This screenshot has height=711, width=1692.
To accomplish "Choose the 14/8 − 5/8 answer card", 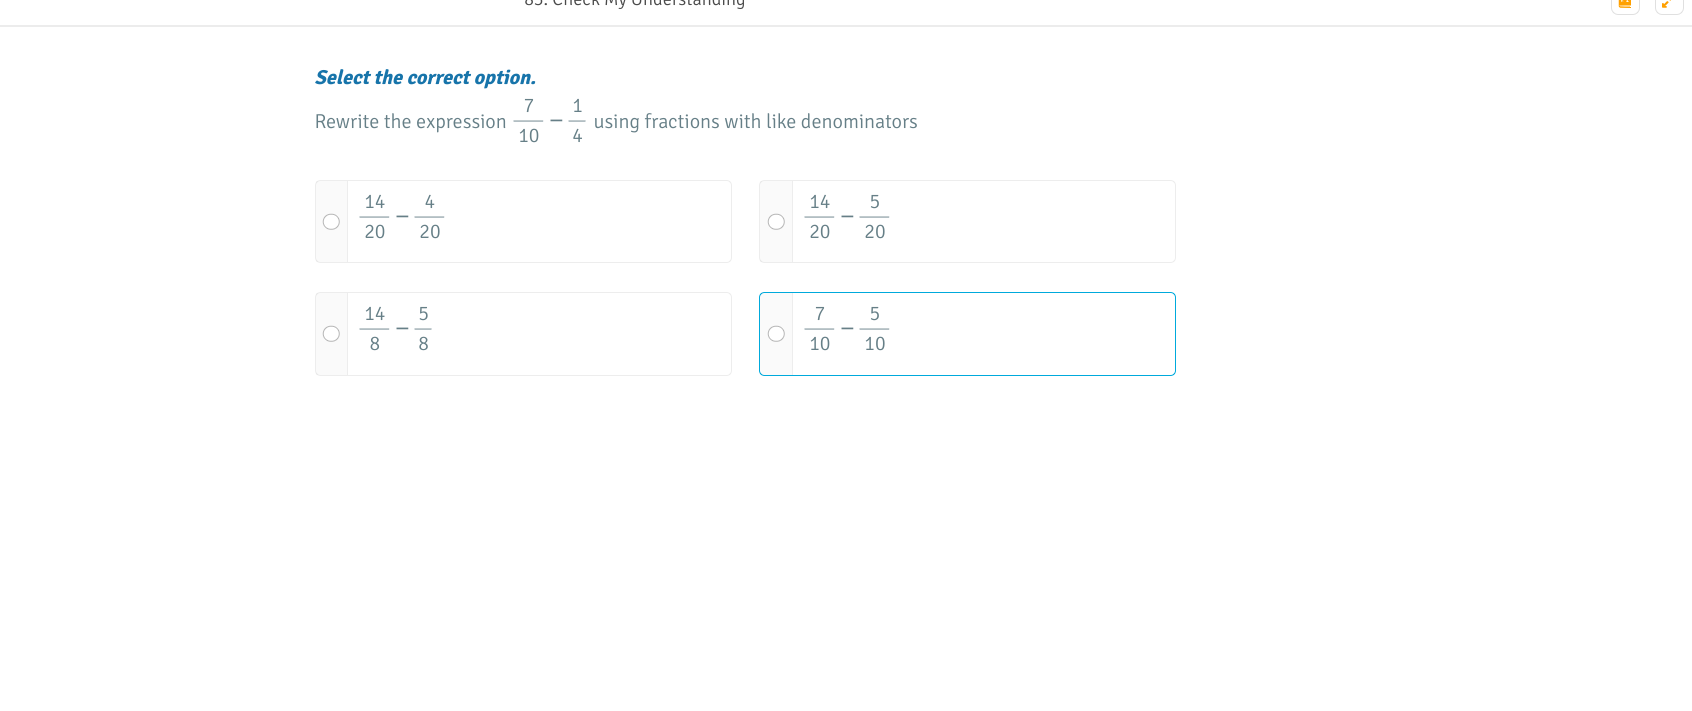I will [523, 334].
